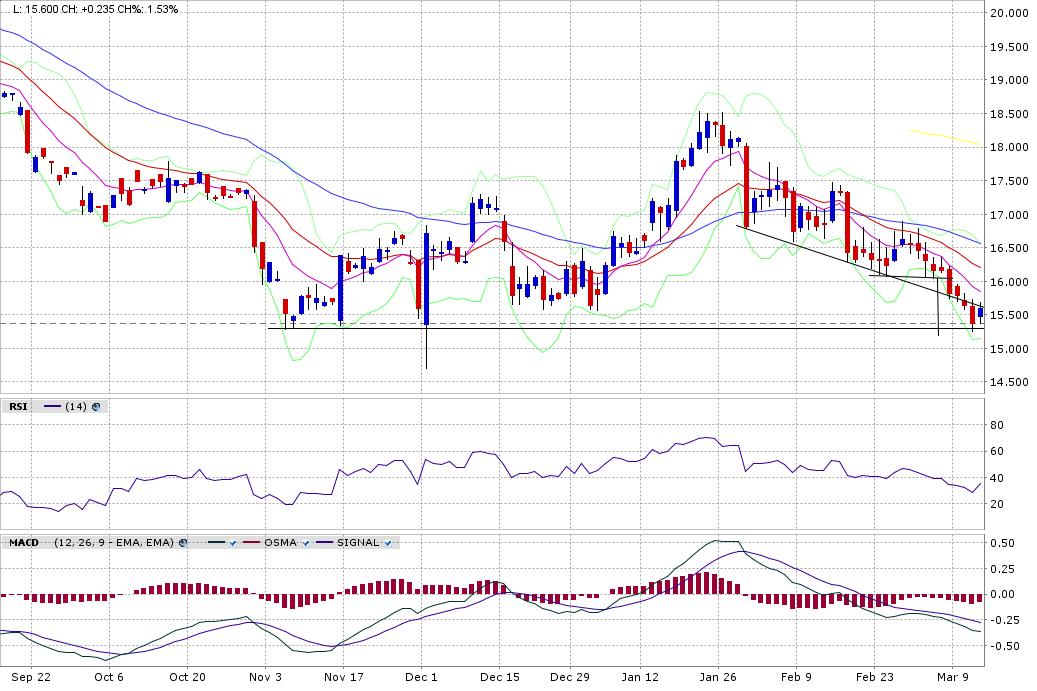Click the SIGNAL legend label
The height and width of the screenshot is (691, 1037).
coord(358,543)
